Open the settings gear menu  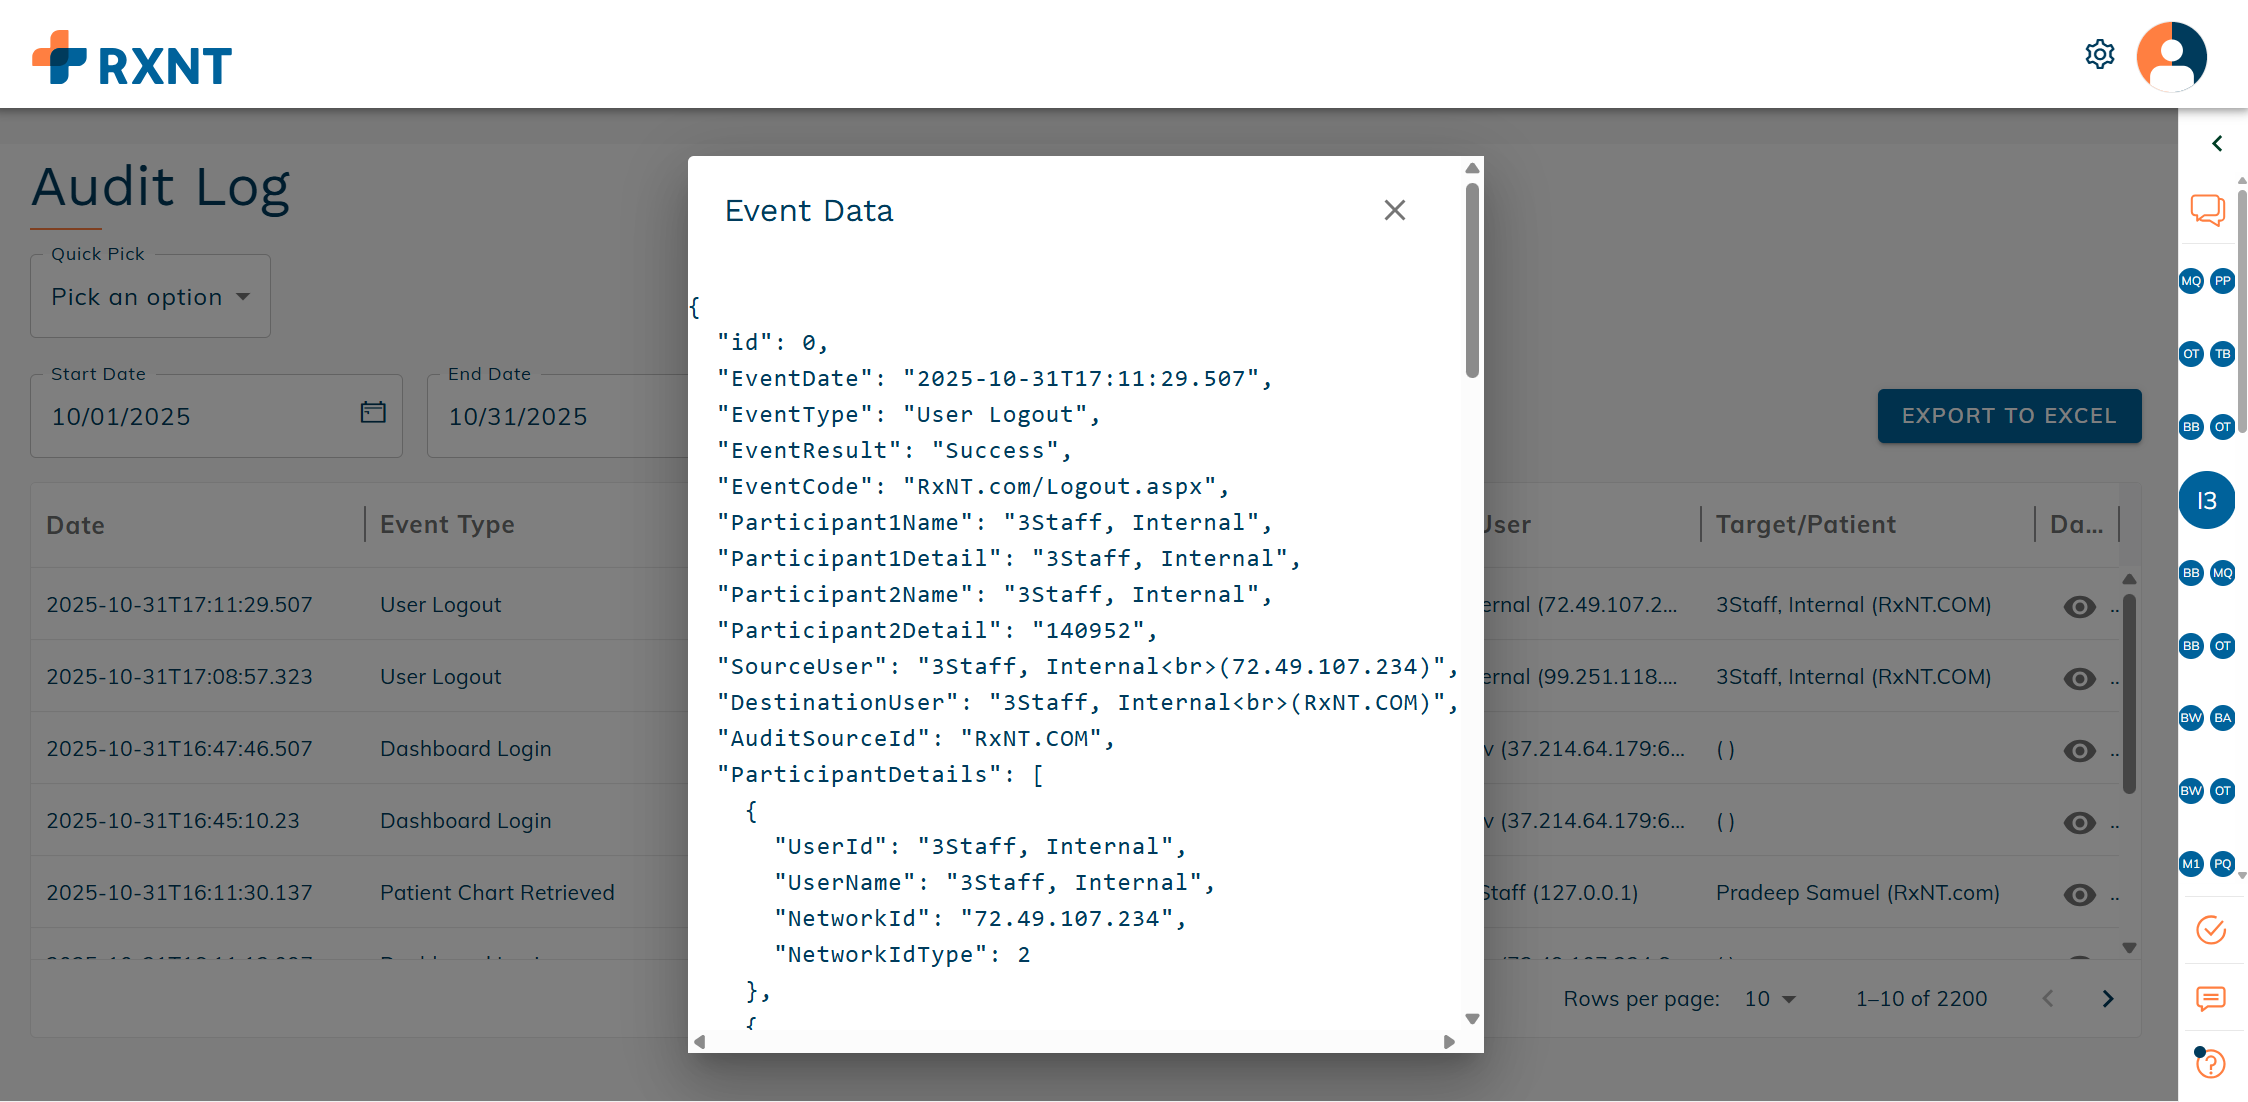tap(2099, 54)
